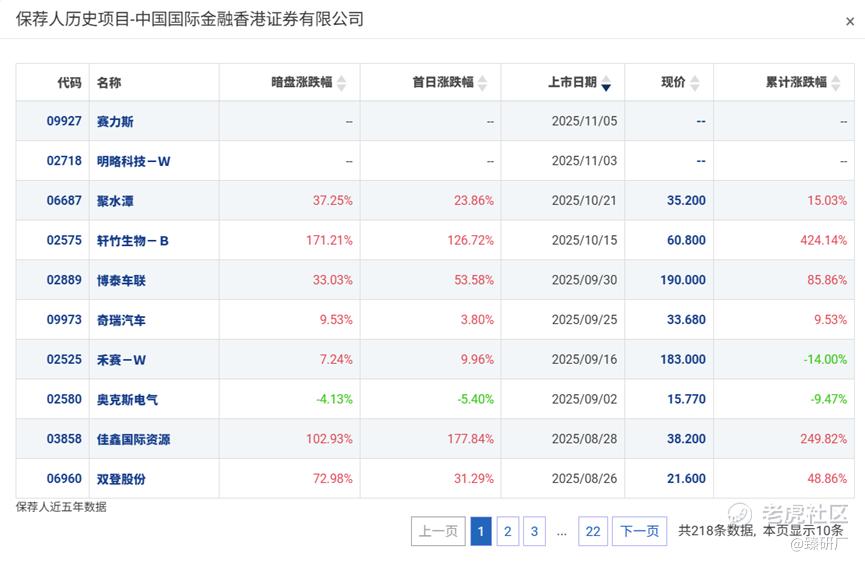The height and width of the screenshot is (564, 865).
Task: Click cumulative gain 249.82%
Action: click(x=824, y=439)
